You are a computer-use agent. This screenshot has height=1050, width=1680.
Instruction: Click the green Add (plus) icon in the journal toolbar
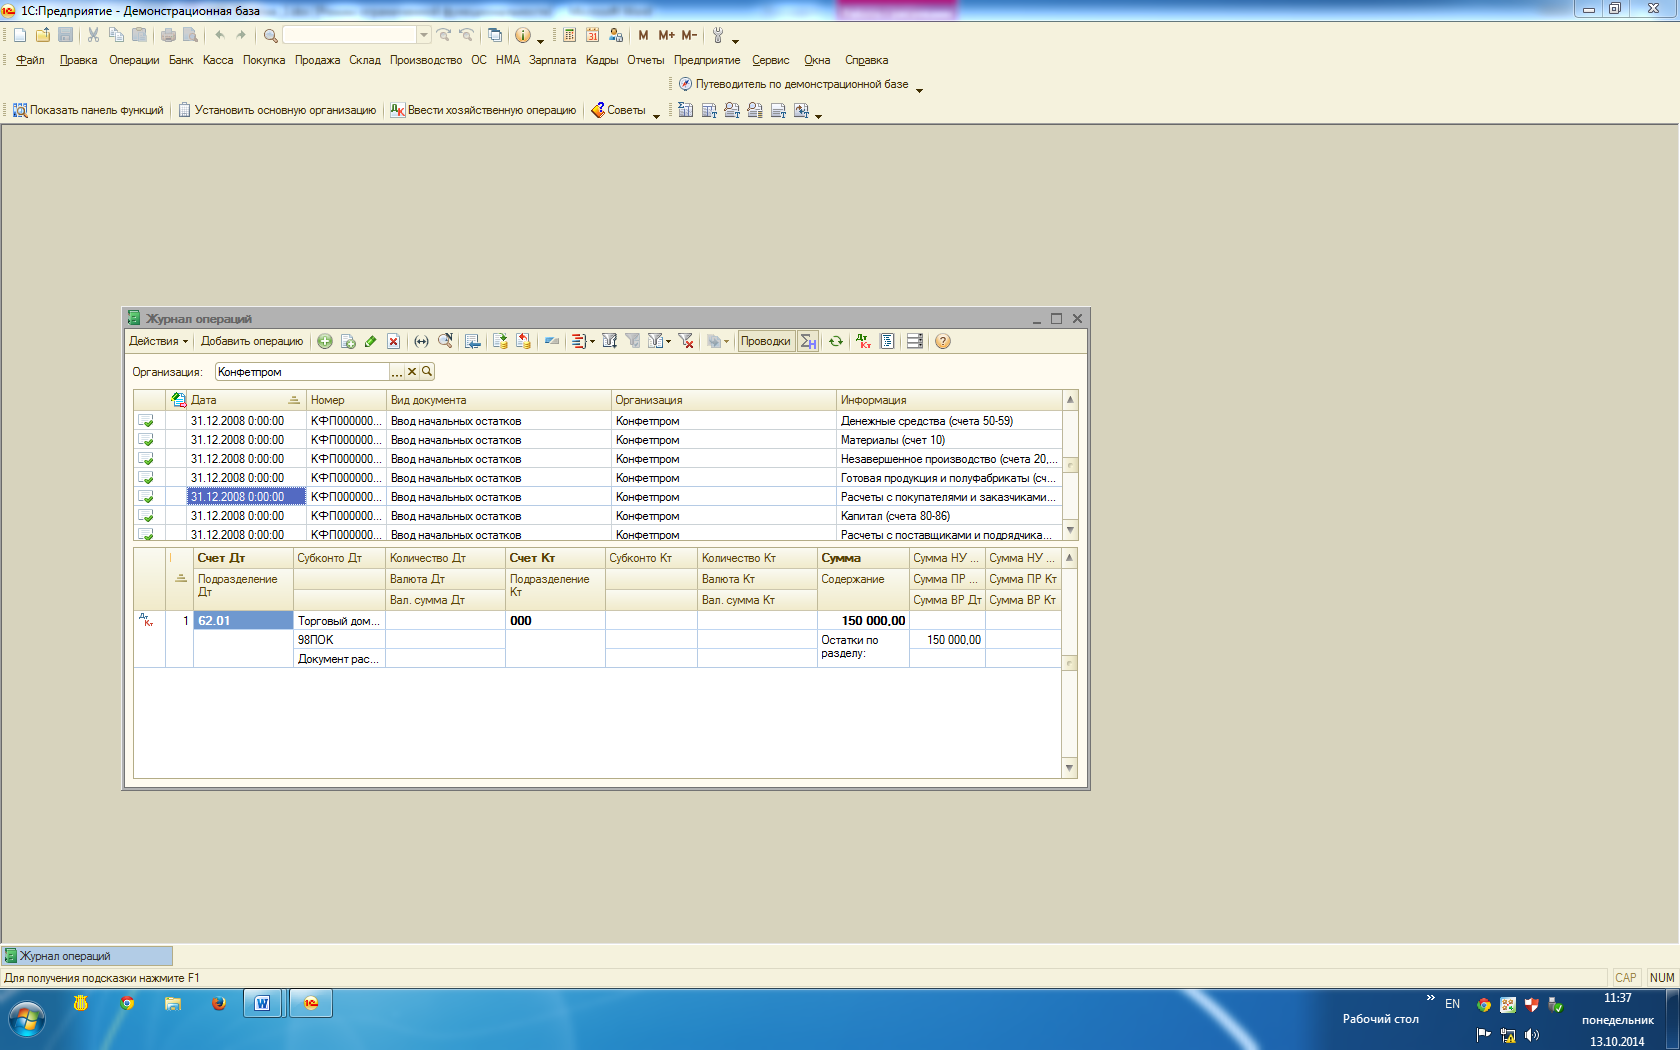pos(325,341)
